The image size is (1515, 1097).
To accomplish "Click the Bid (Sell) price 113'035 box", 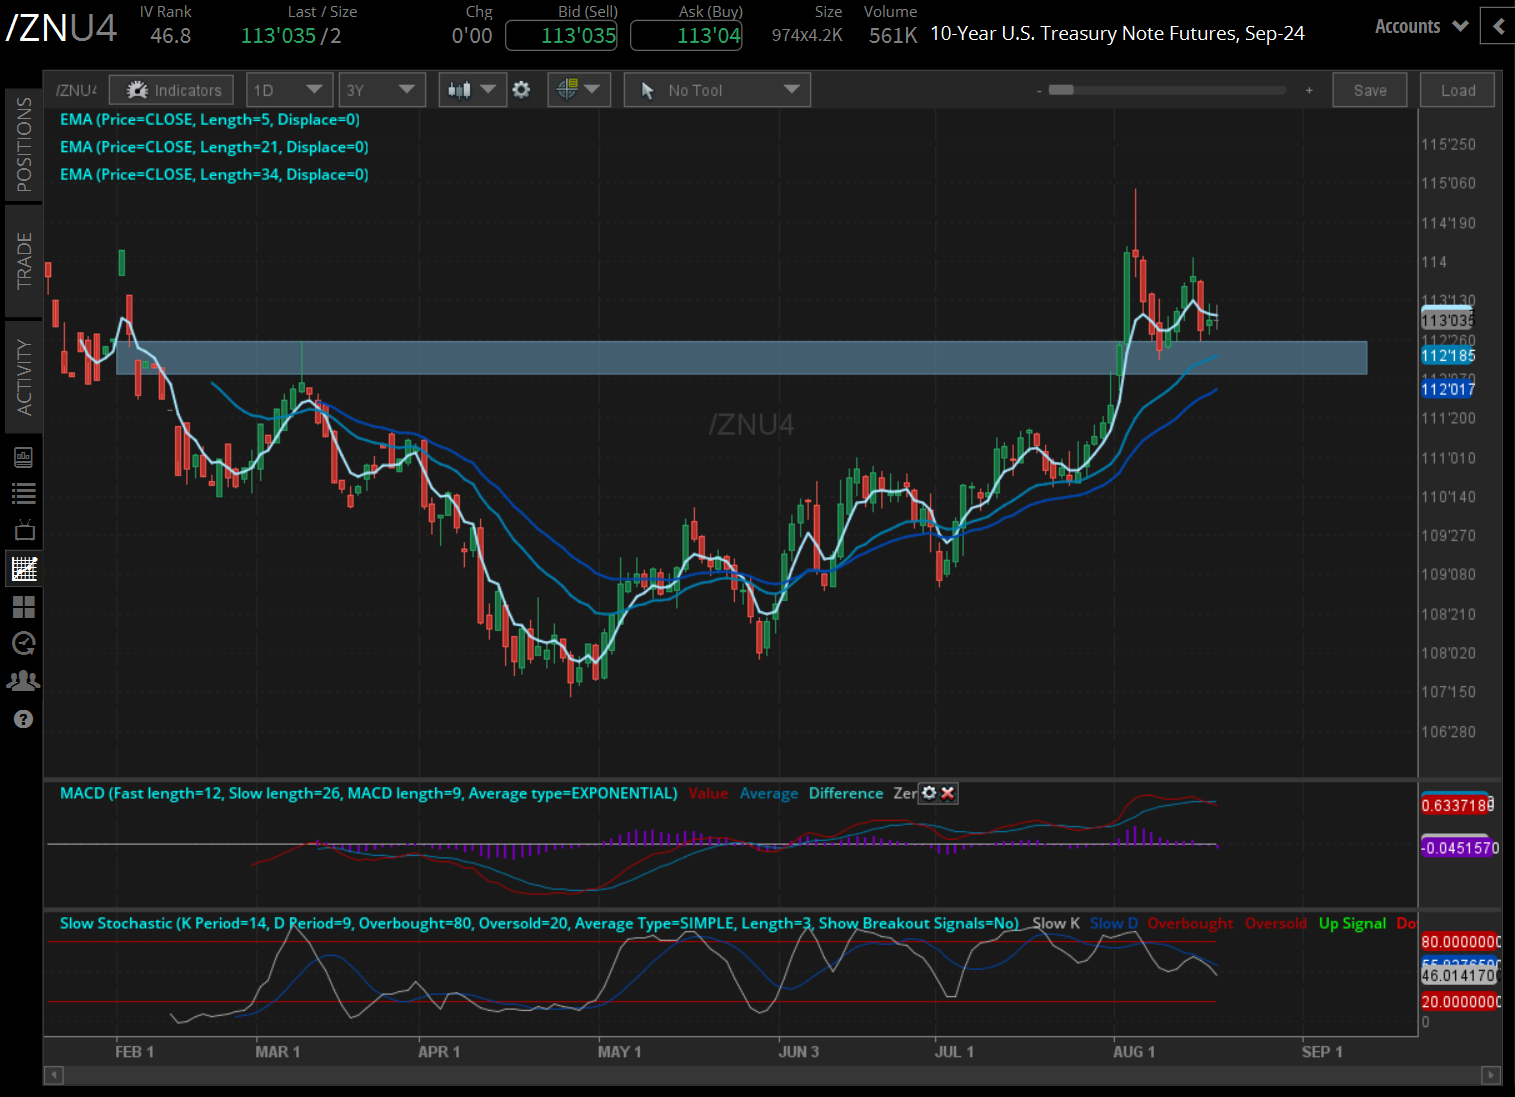I will click(x=561, y=36).
